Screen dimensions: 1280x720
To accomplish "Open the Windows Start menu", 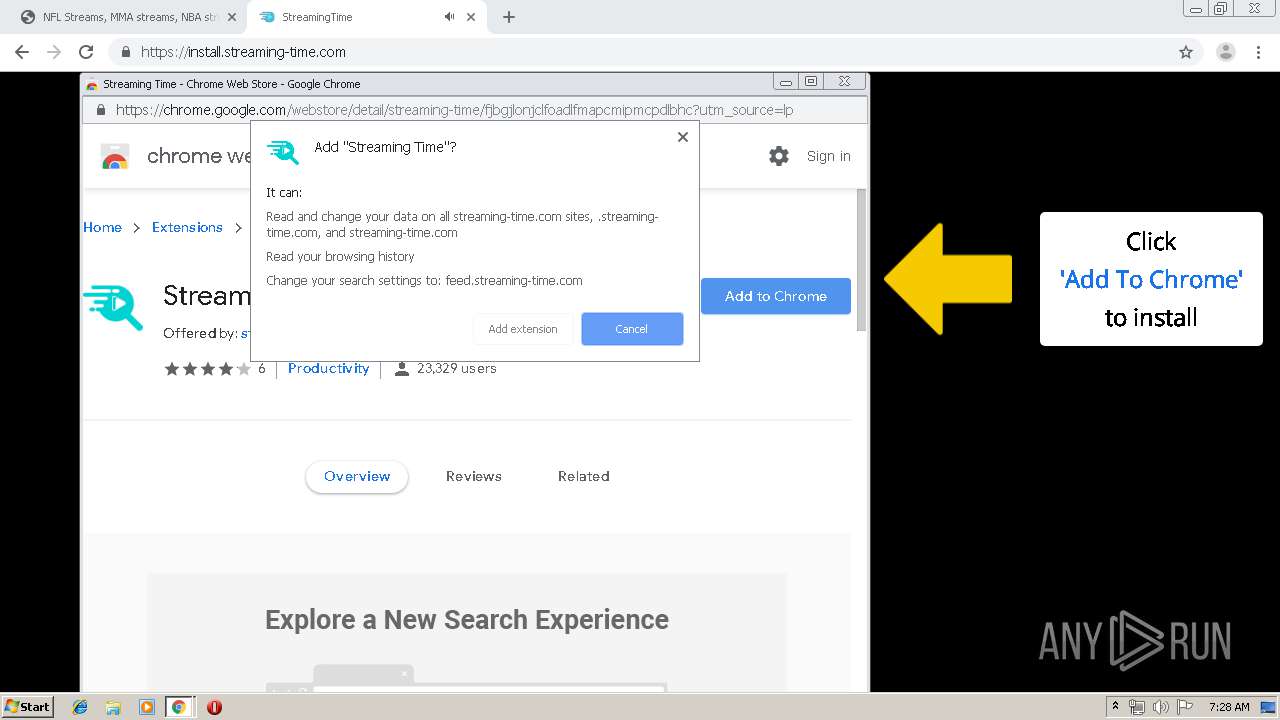I will [28, 707].
